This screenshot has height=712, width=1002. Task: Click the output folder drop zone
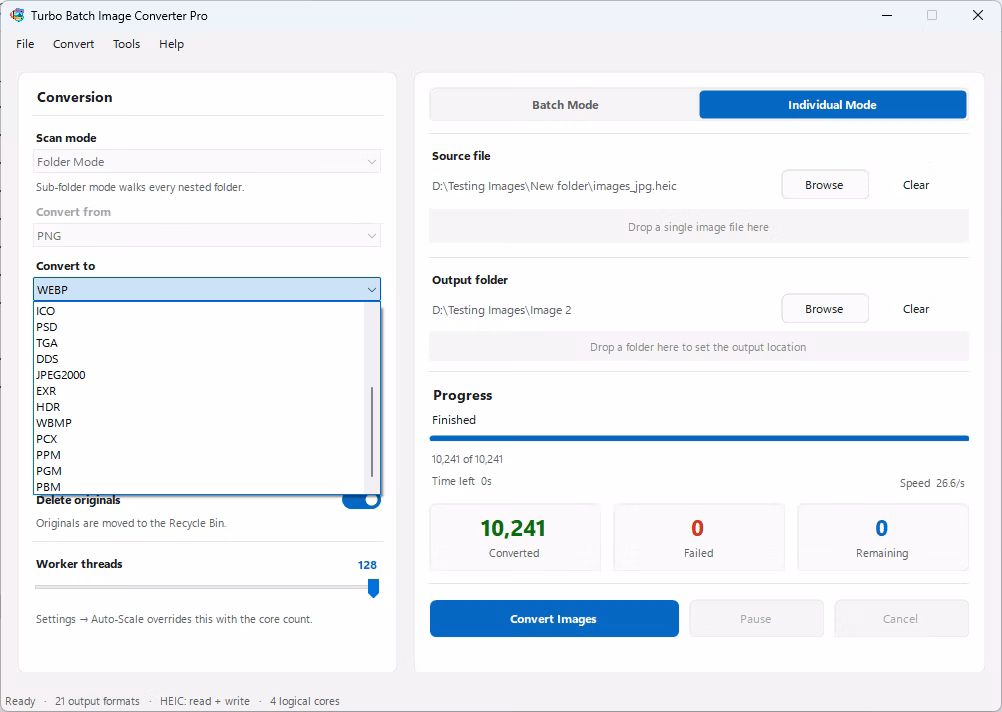point(698,347)
